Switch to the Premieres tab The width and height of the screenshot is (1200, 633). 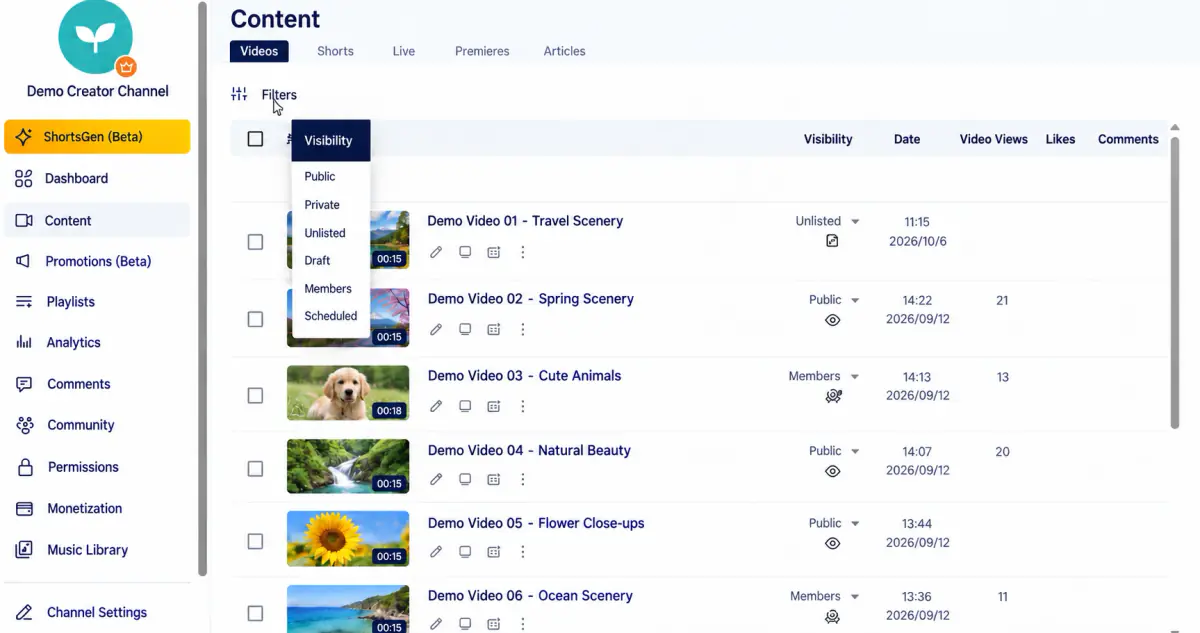(482, 51)
